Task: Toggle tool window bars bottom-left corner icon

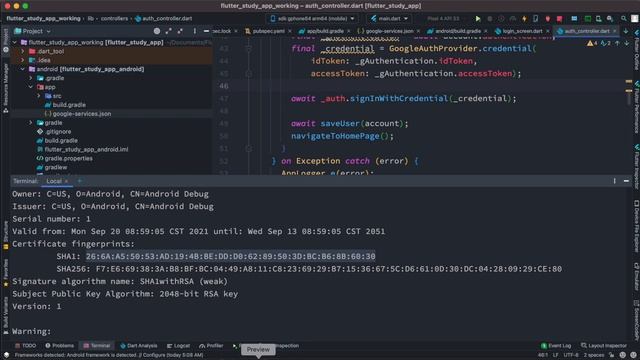Action: (6, 355)
